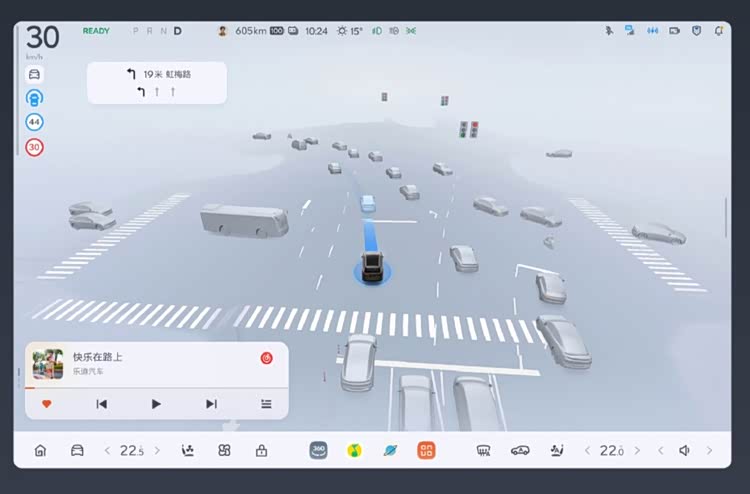
Task: Toggle favorite heart for current song
Action: click(46, 404)
